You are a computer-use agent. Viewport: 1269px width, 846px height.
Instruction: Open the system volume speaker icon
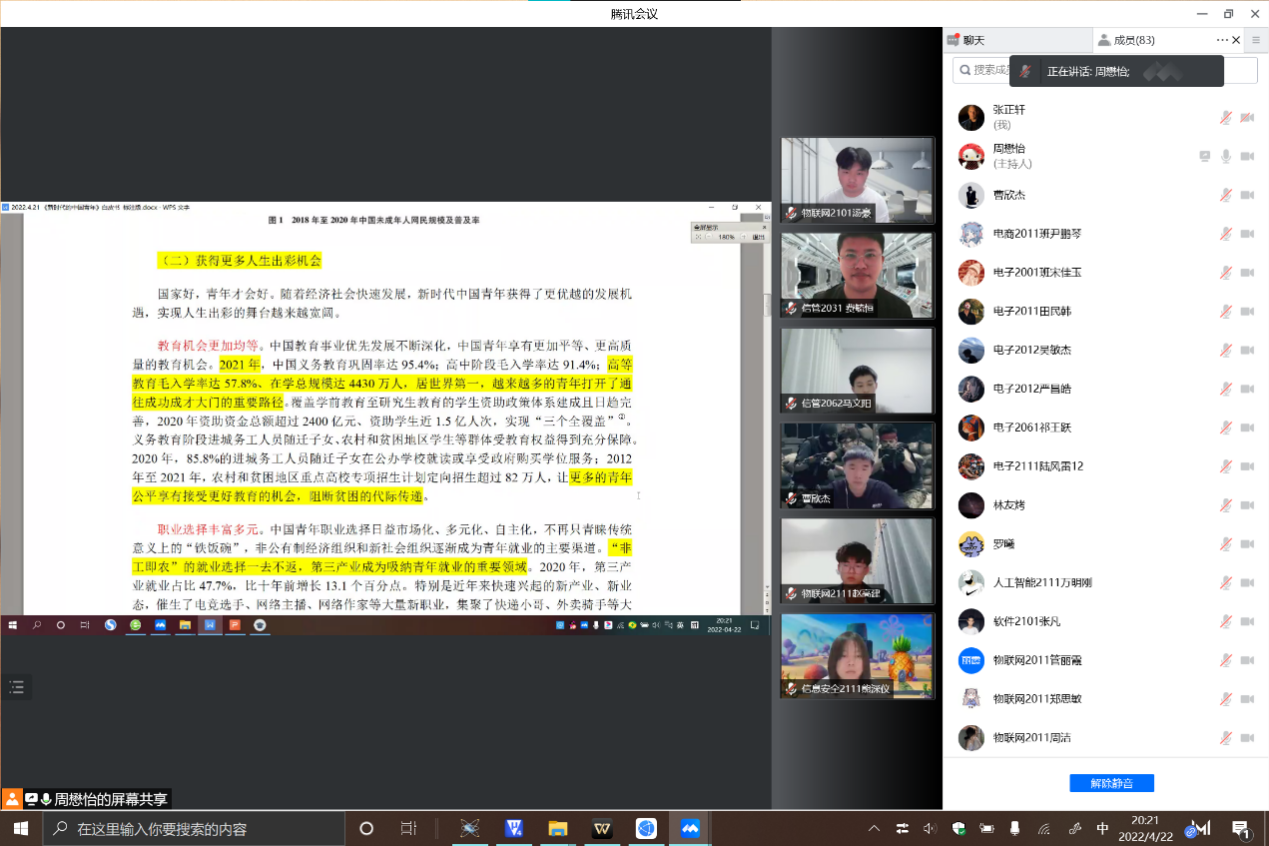[x=929, y=828]
